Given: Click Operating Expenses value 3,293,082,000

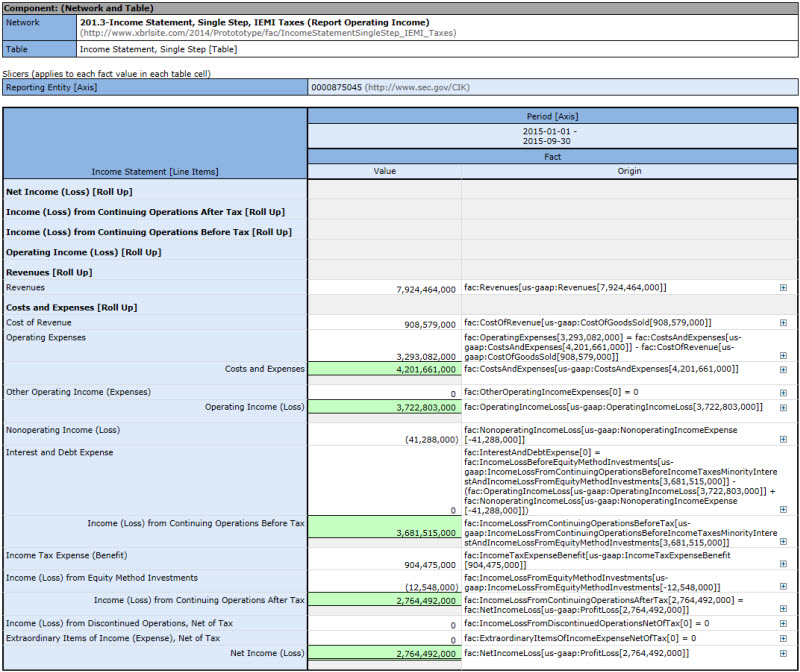Looking at the screenshot, I should coord(426,357).
